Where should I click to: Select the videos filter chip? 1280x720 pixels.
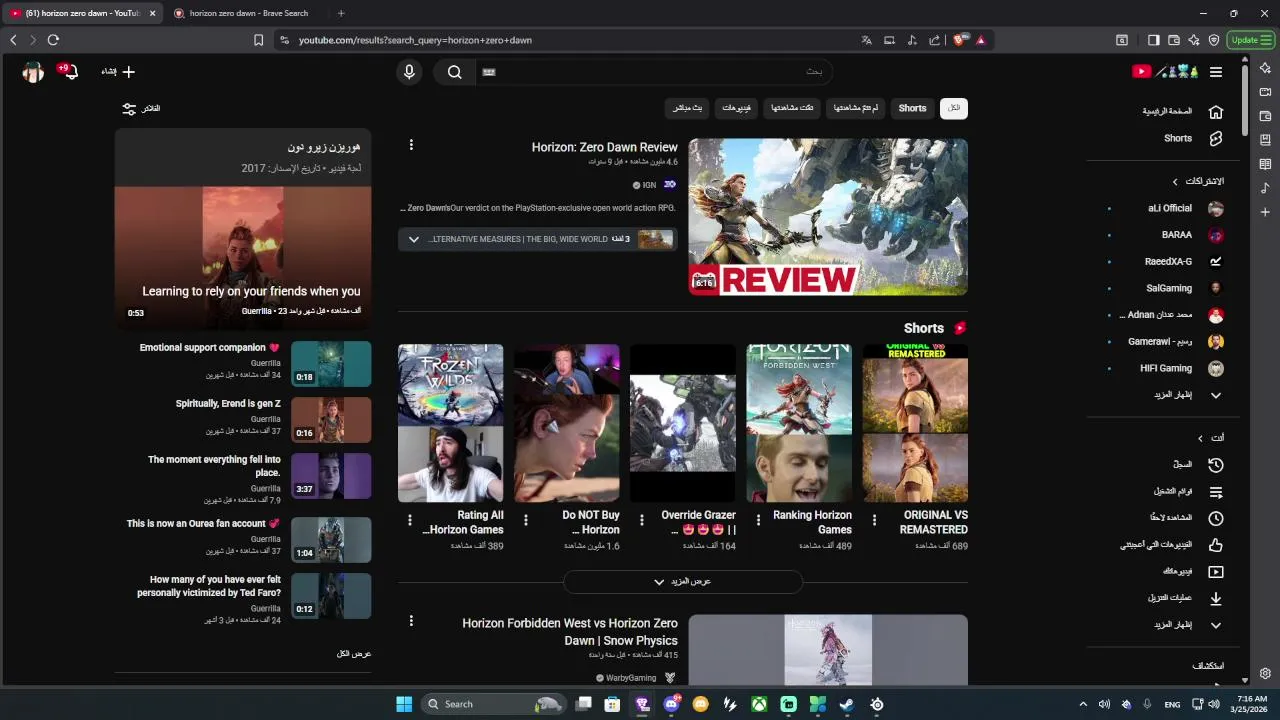(737, 108)
